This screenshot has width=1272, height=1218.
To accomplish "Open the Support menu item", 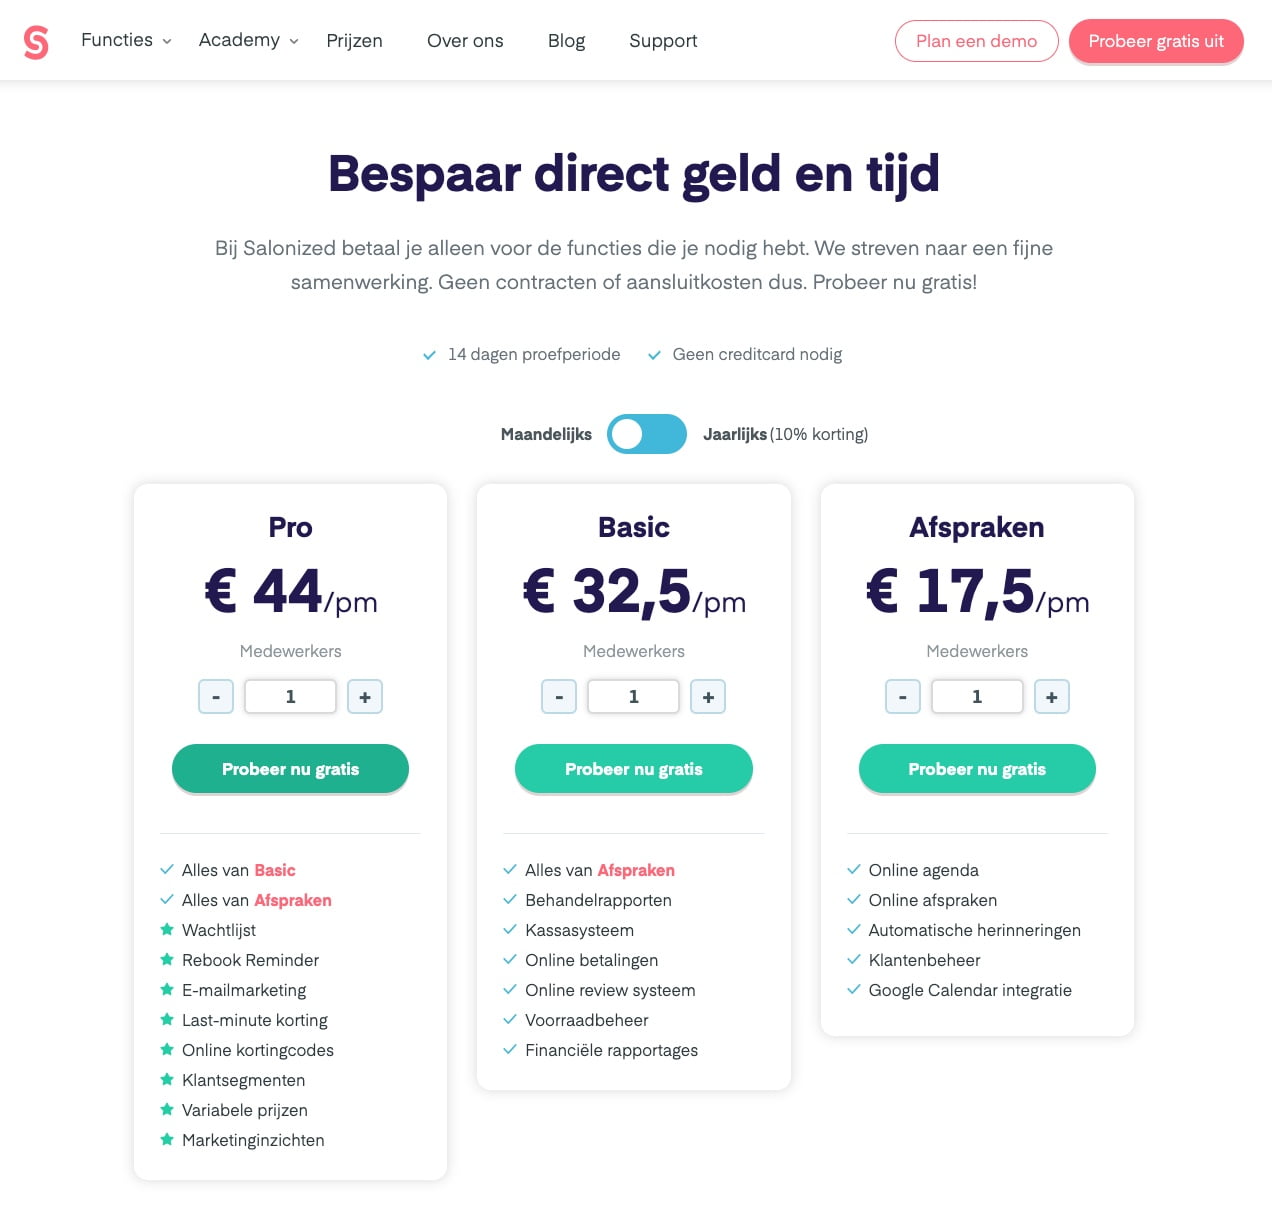I will (663, 41).
